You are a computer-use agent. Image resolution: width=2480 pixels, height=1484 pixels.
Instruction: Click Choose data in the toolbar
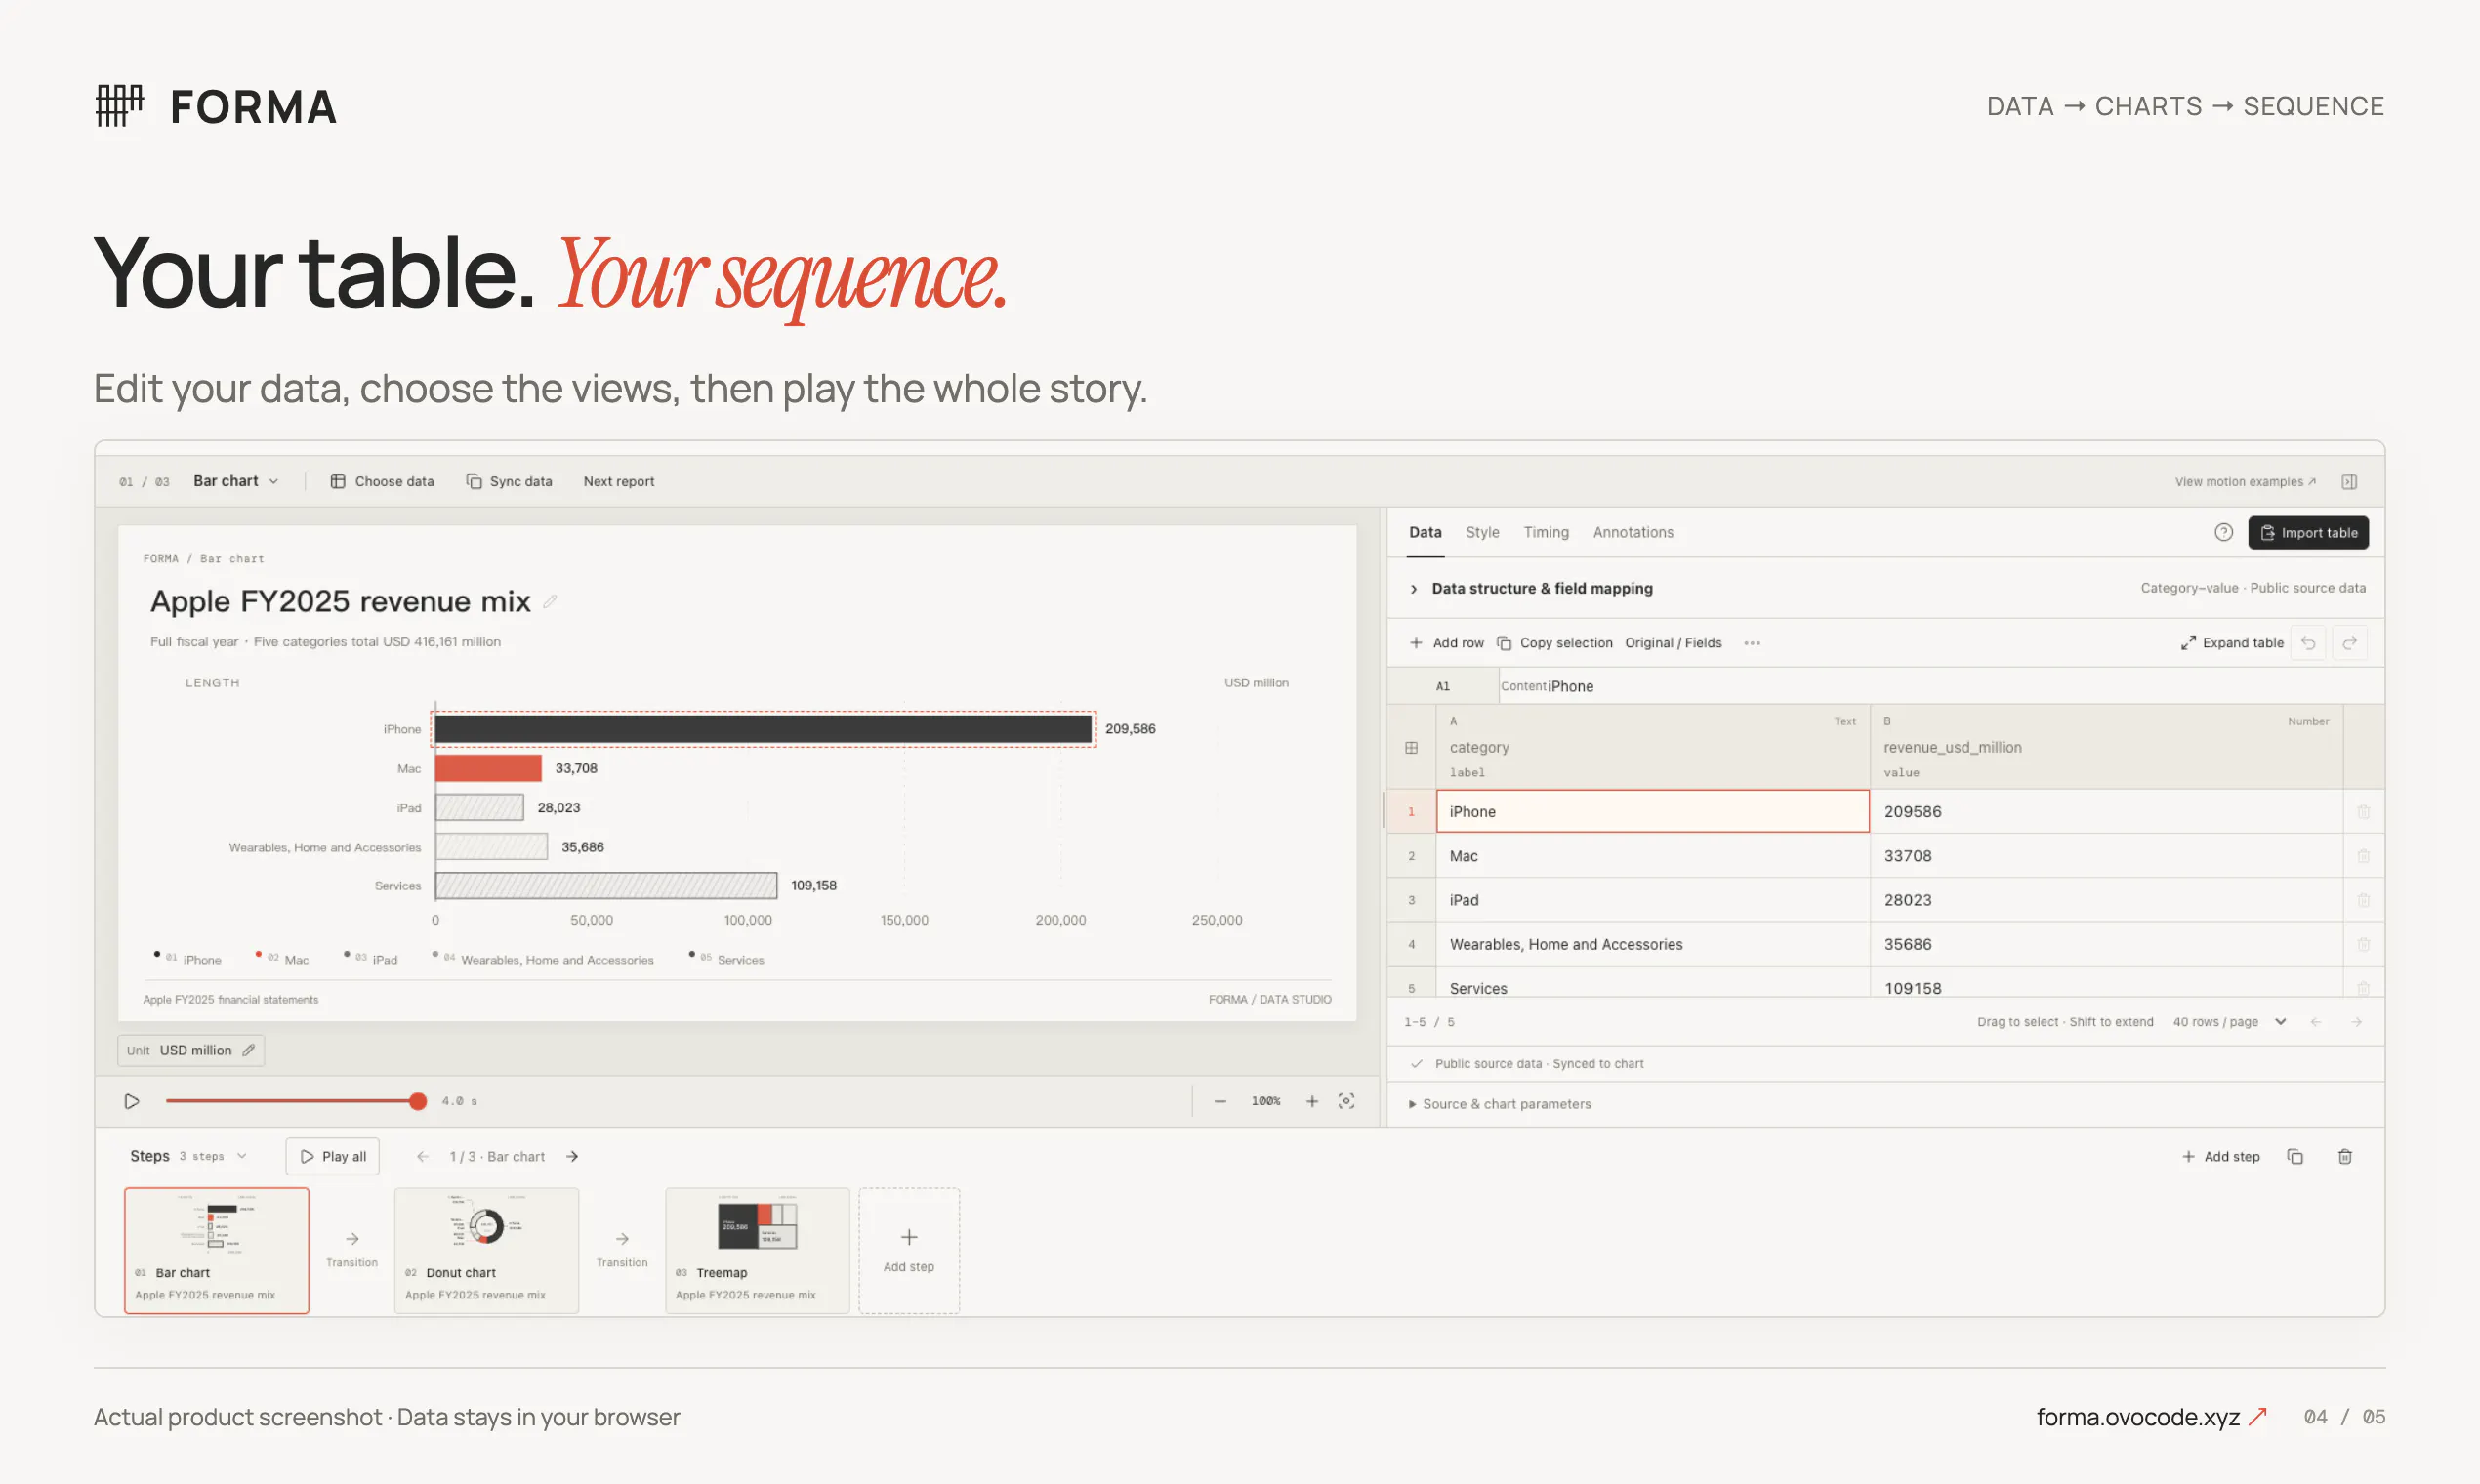(382, 481)
